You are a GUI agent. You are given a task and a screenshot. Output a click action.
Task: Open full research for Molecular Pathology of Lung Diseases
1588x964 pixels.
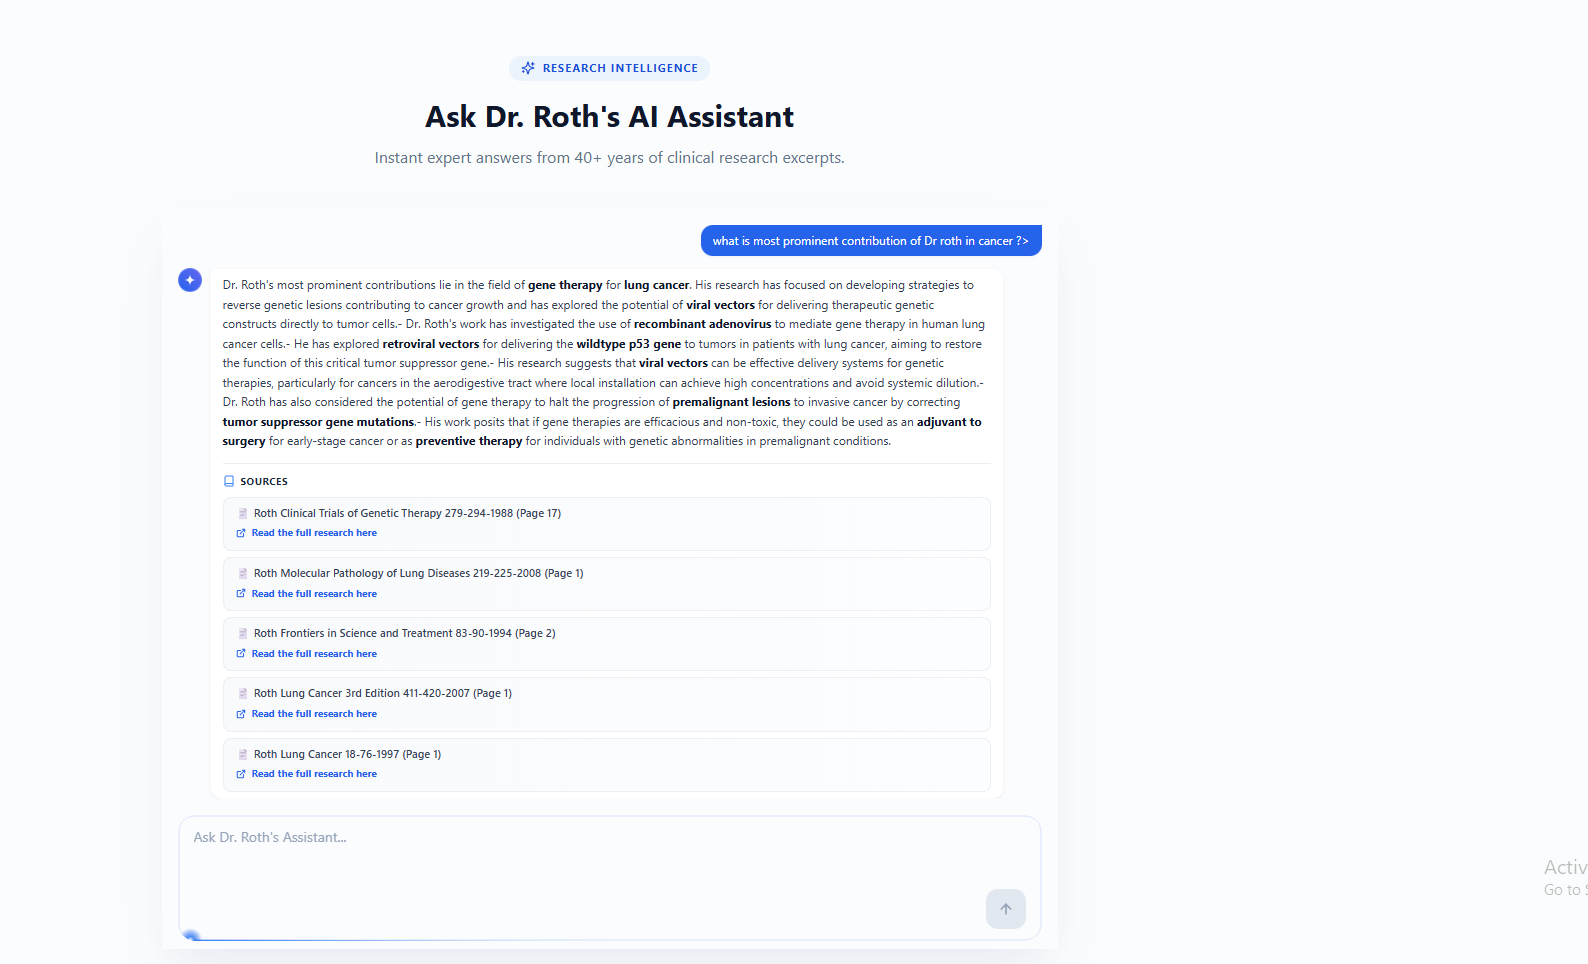tap(314, 594)
